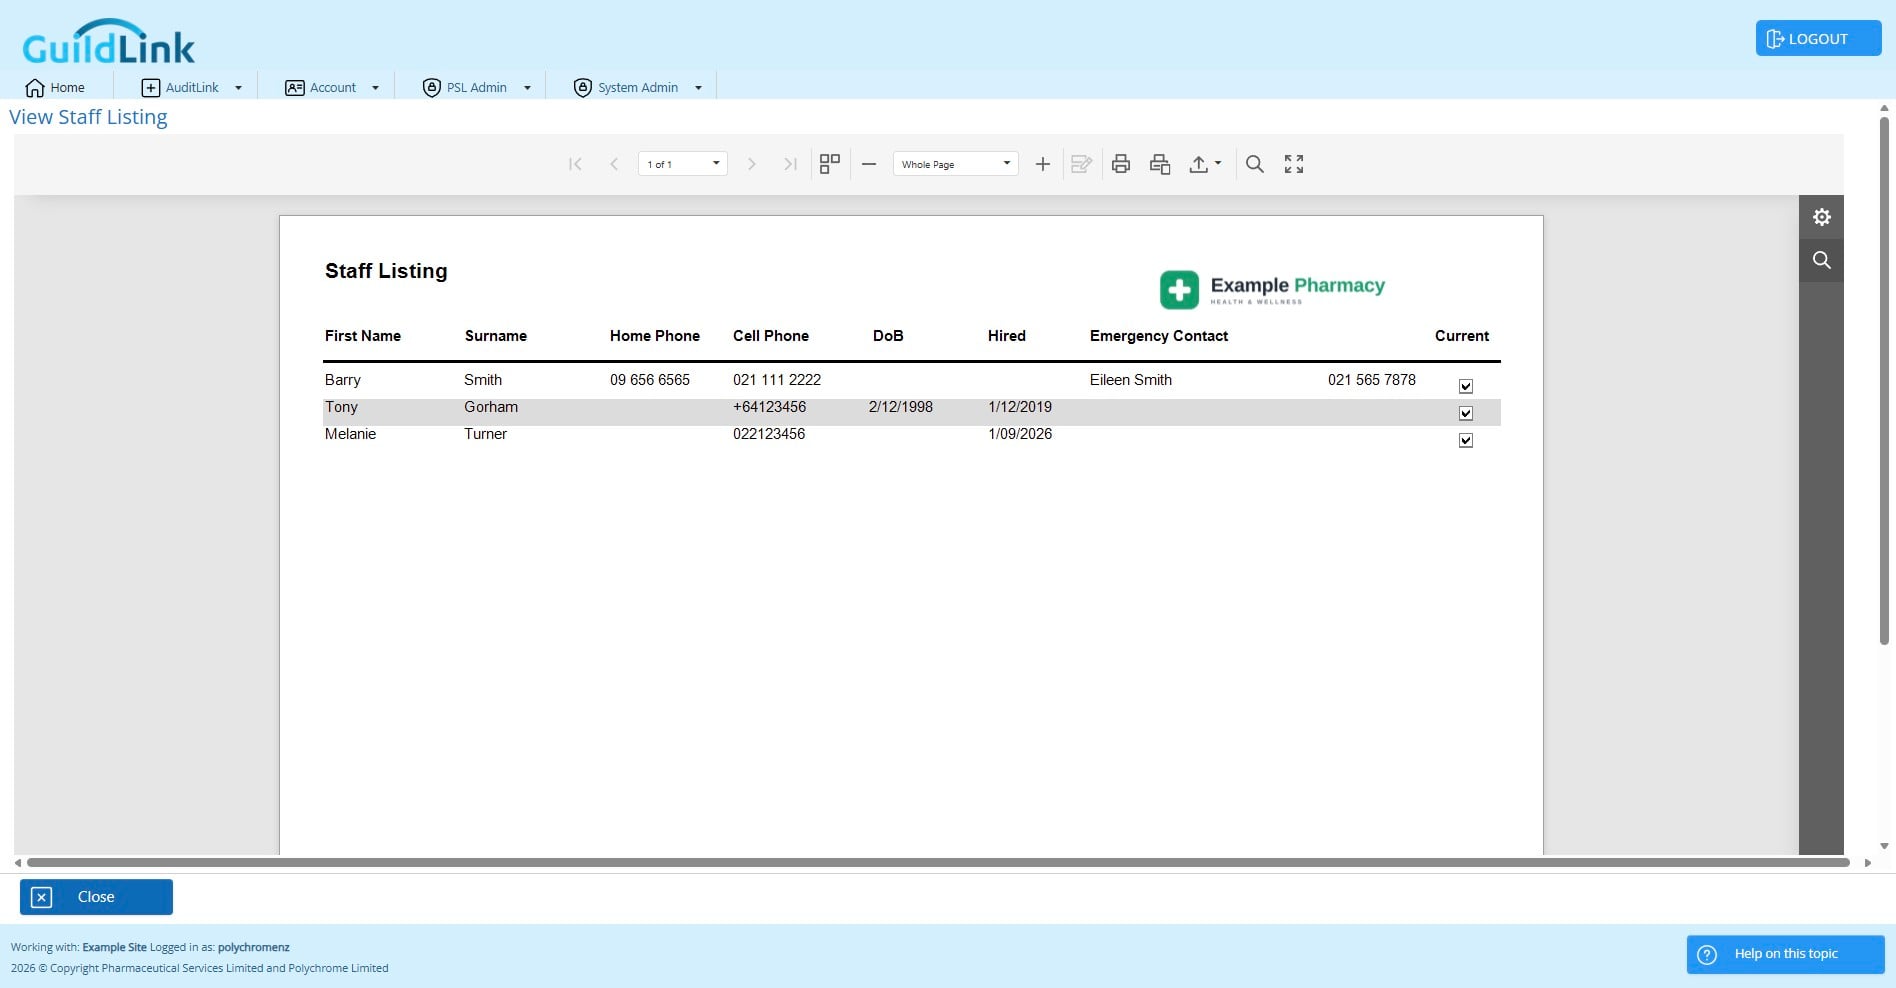This screenshot has width=1896, height=988.
Task: Open Help on this topic
Action: 1785,954
